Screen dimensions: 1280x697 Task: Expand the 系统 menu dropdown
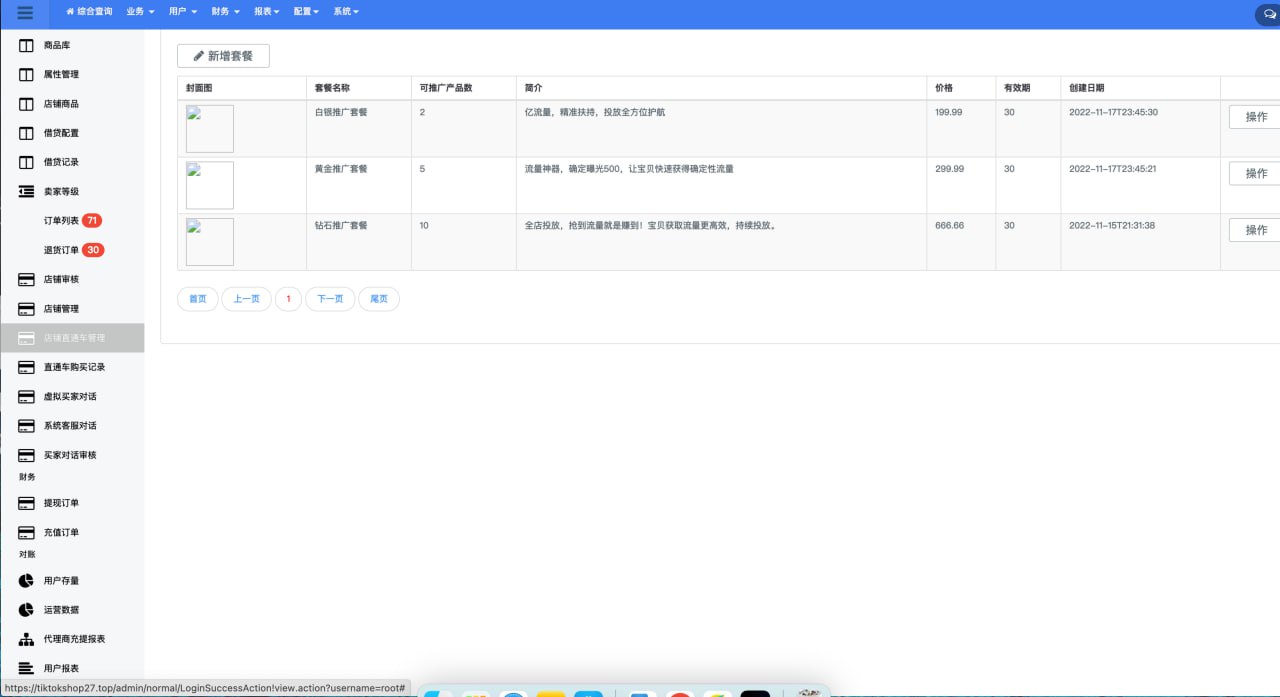point(344,12)
